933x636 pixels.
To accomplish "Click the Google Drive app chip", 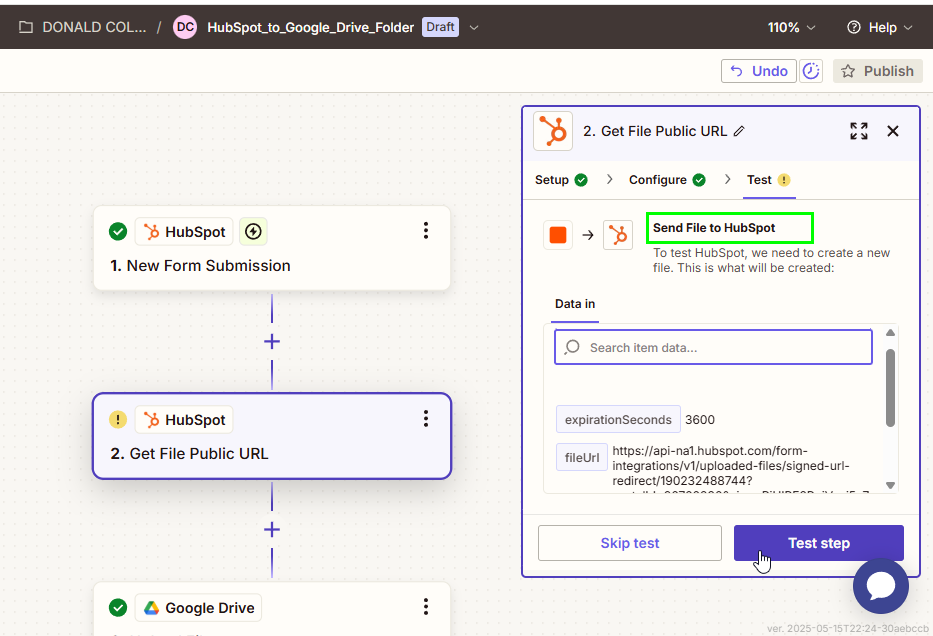I will pos(198,607).
